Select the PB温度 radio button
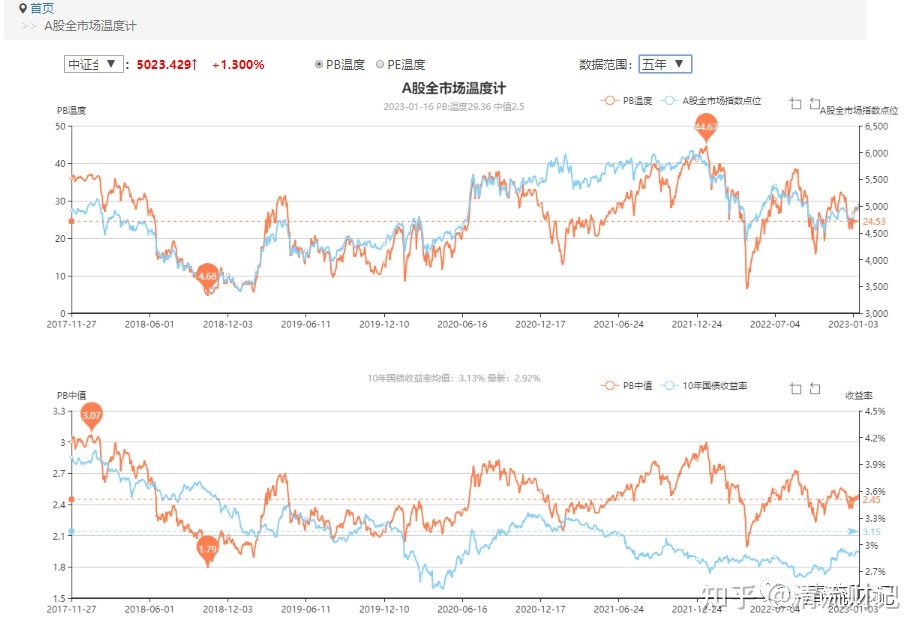The width and height of the screenshot is (924, 635). tap(319, 64)
